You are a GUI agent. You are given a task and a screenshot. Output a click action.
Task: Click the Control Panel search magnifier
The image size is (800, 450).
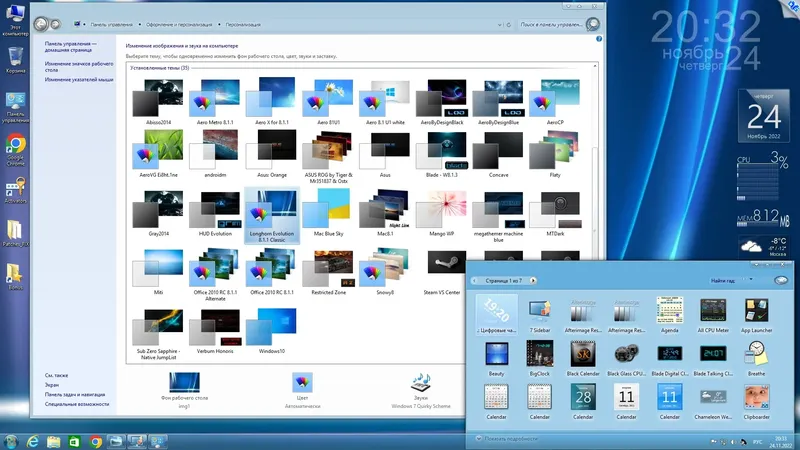[x=592, y=24]
